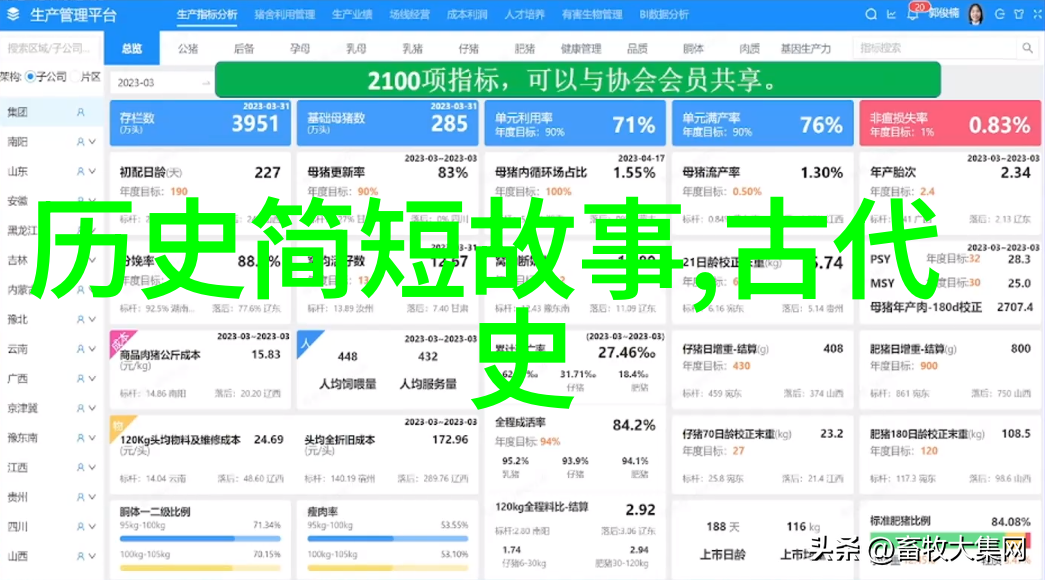Click the person icon beside 集团
1045x580 pixels.
coord(81,113)
